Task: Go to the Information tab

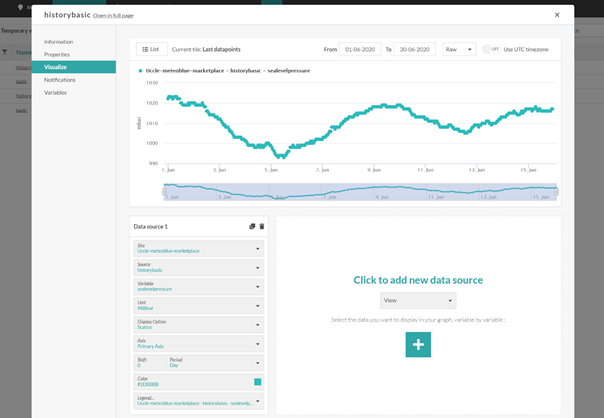Action: coord(59,42)
